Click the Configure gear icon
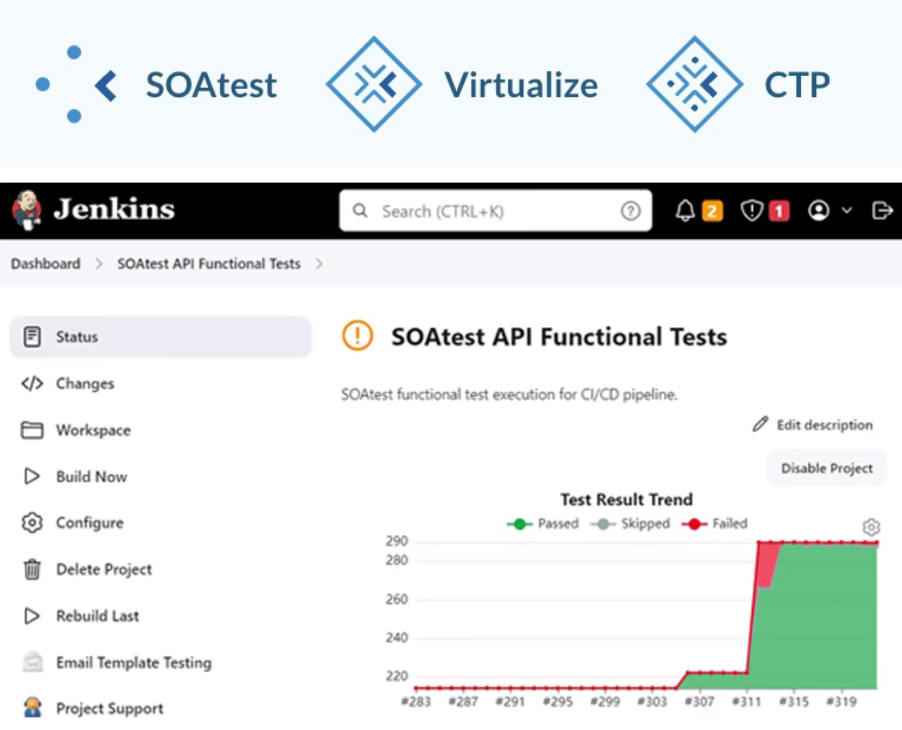This screenshot has width=902, height=730. coord(32,522)
